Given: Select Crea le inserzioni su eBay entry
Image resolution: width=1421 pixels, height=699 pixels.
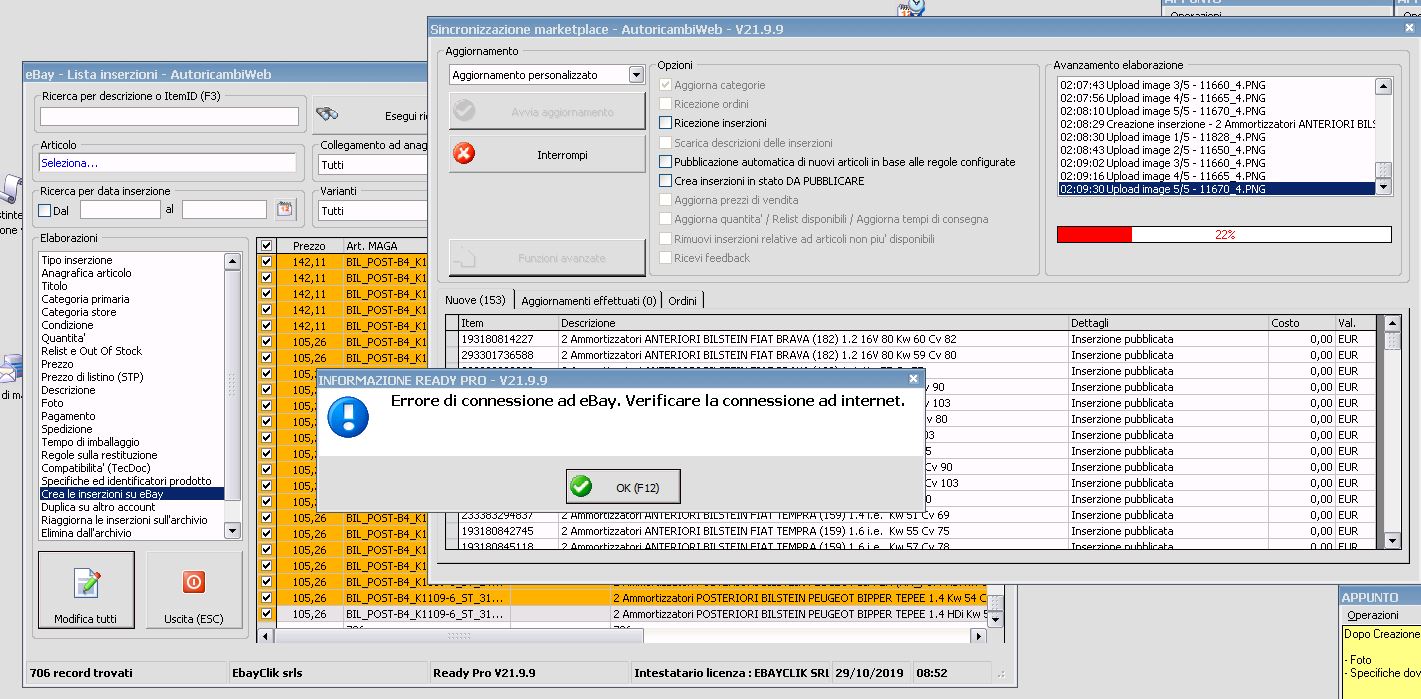Looking at the screenshot, I should [132, 494].
